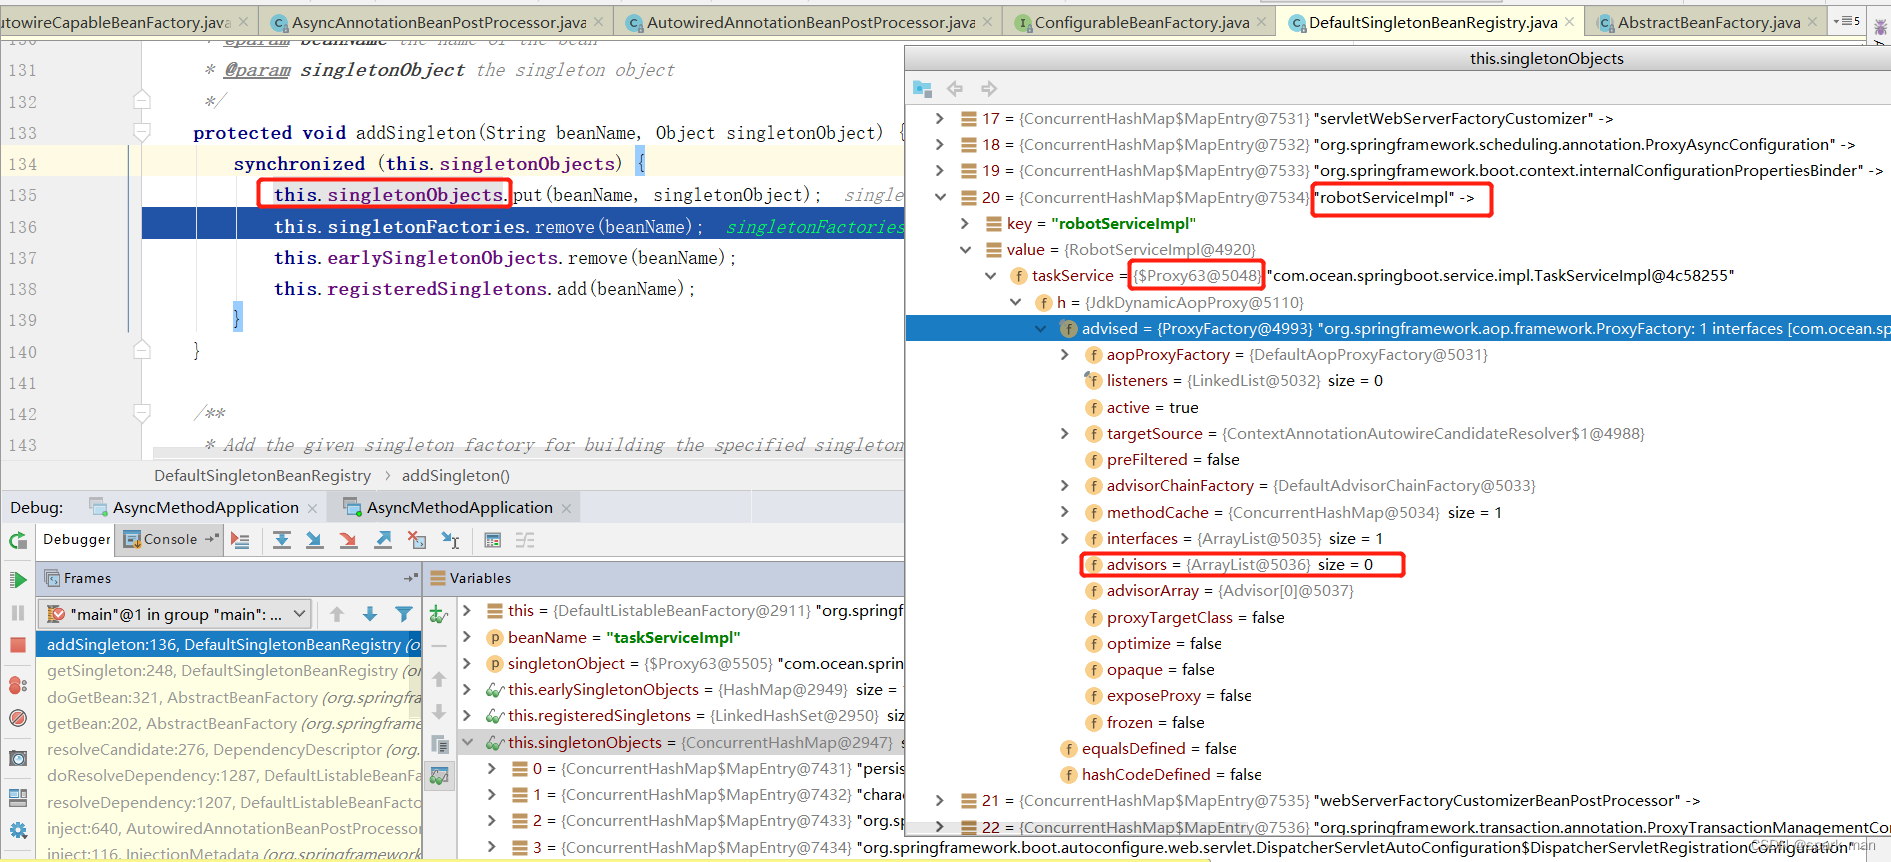1891x862 pixels.
Task: Click the Force Step Into icon
Action: tap(348, 540)
